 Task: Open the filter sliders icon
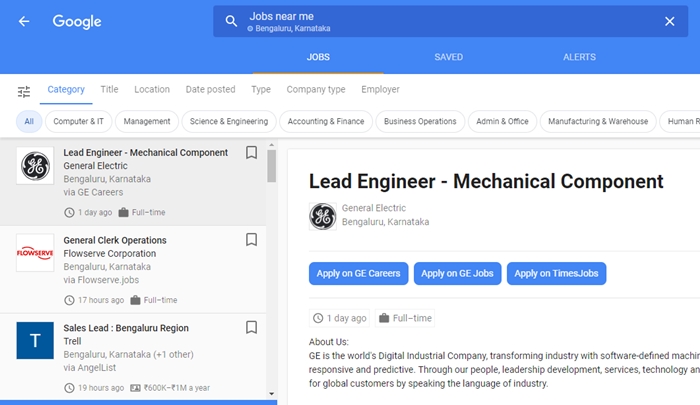coord(24,92)
